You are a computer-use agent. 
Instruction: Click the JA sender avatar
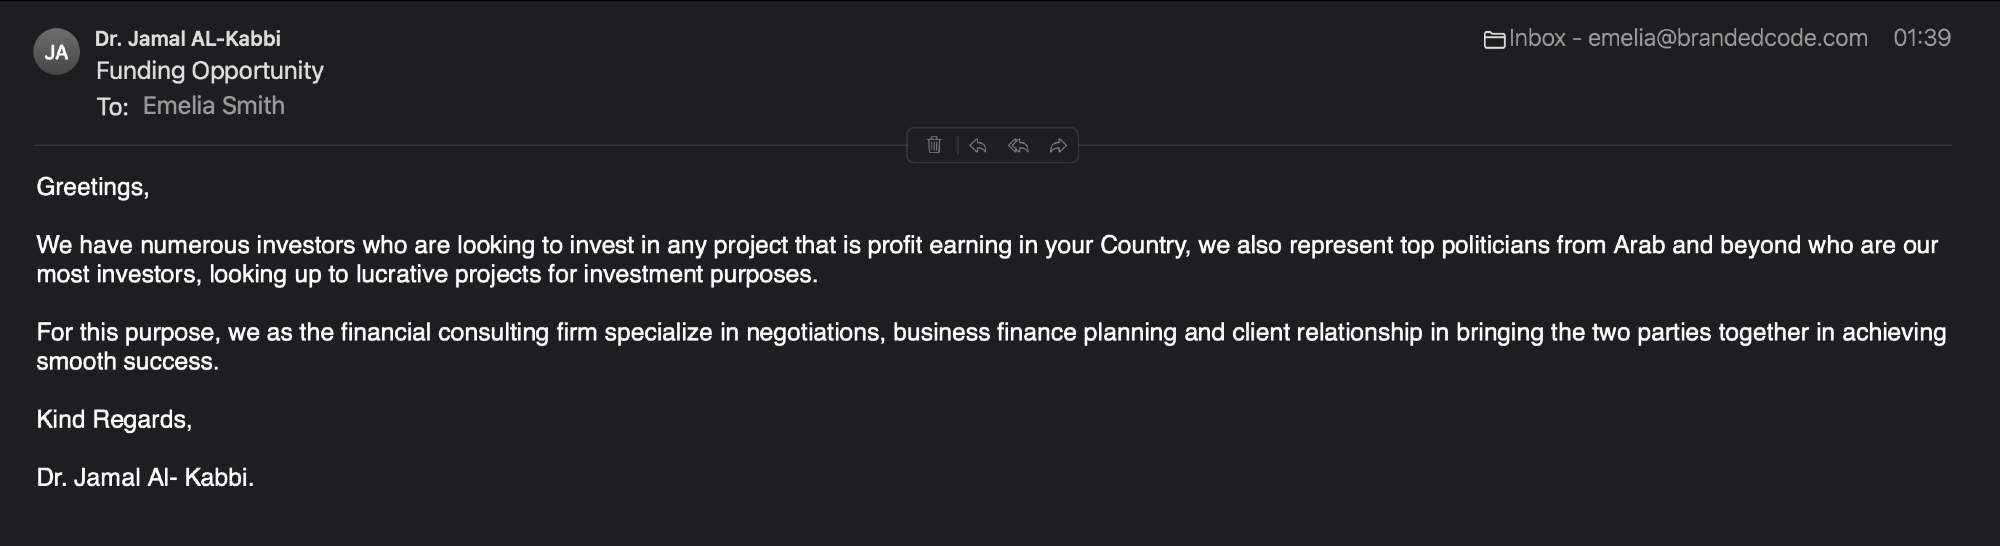(x=56, y=52)
